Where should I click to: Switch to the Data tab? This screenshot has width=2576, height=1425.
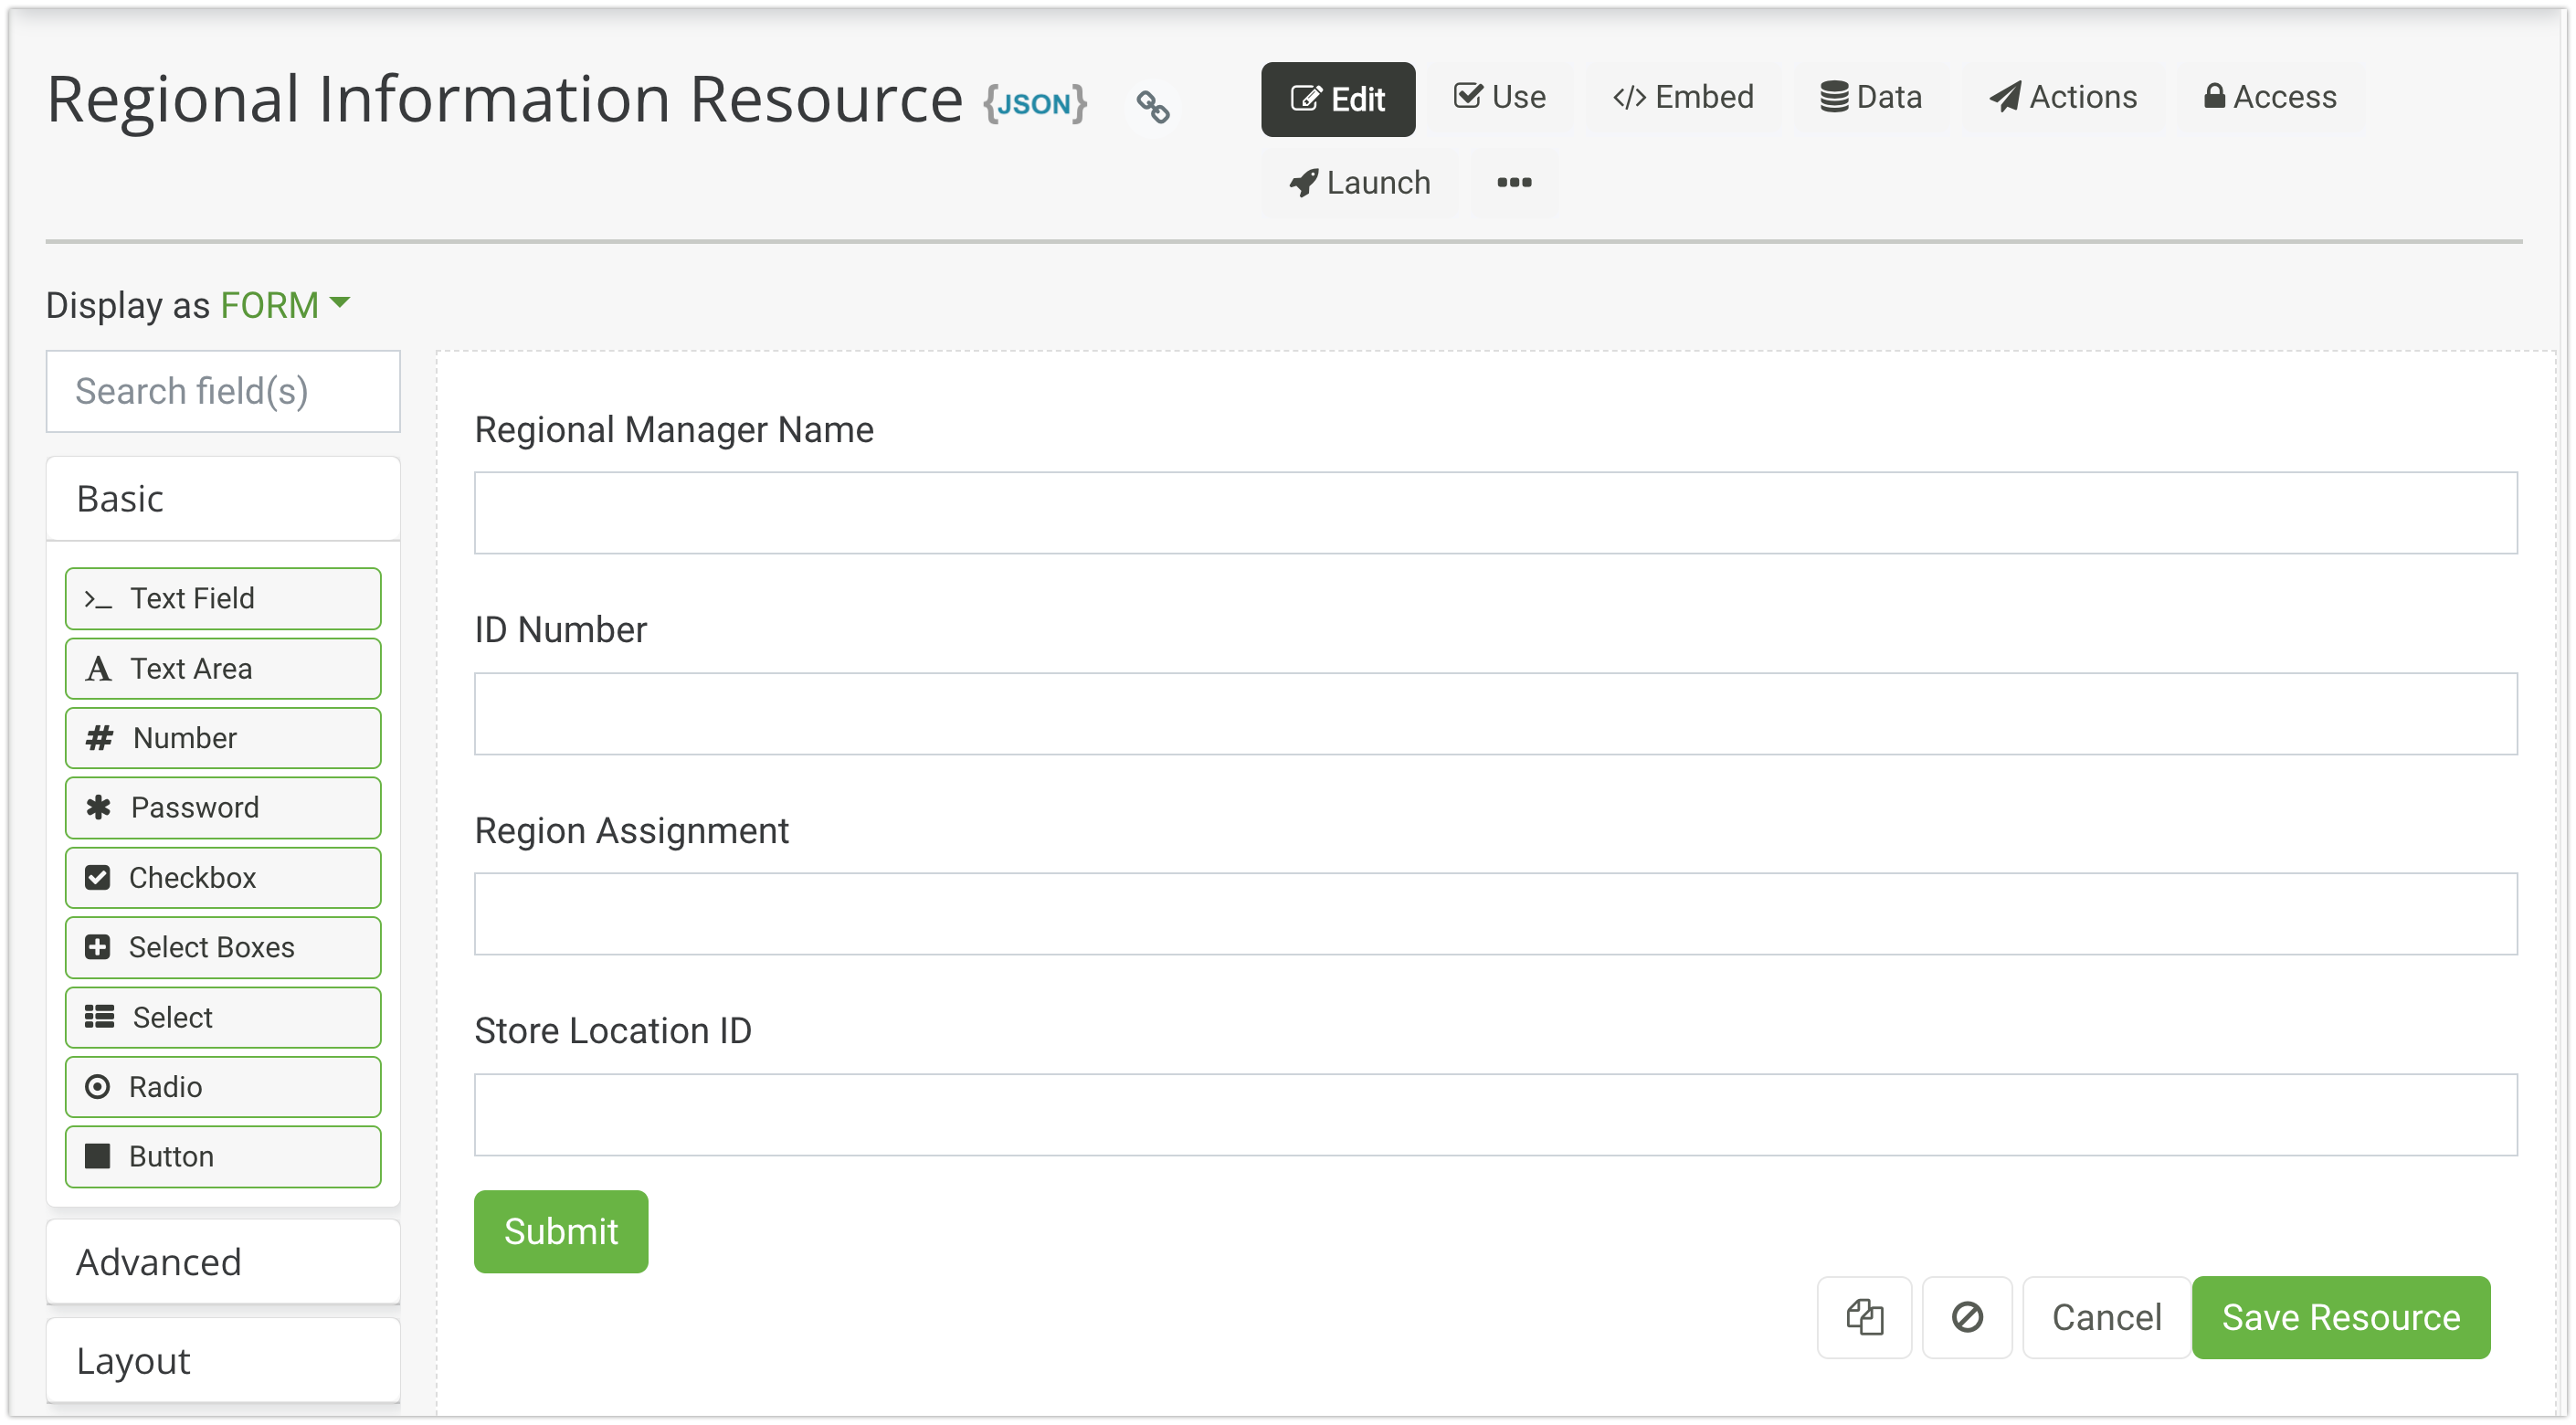pyautogui.click(x=1870, y=97)
